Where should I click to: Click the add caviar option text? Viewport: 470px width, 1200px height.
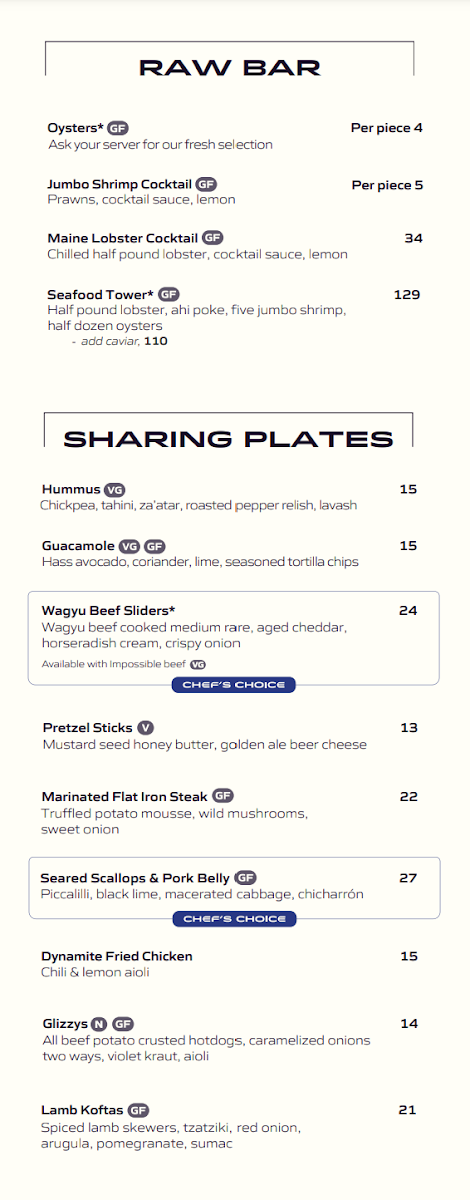[x=119, y=341]
